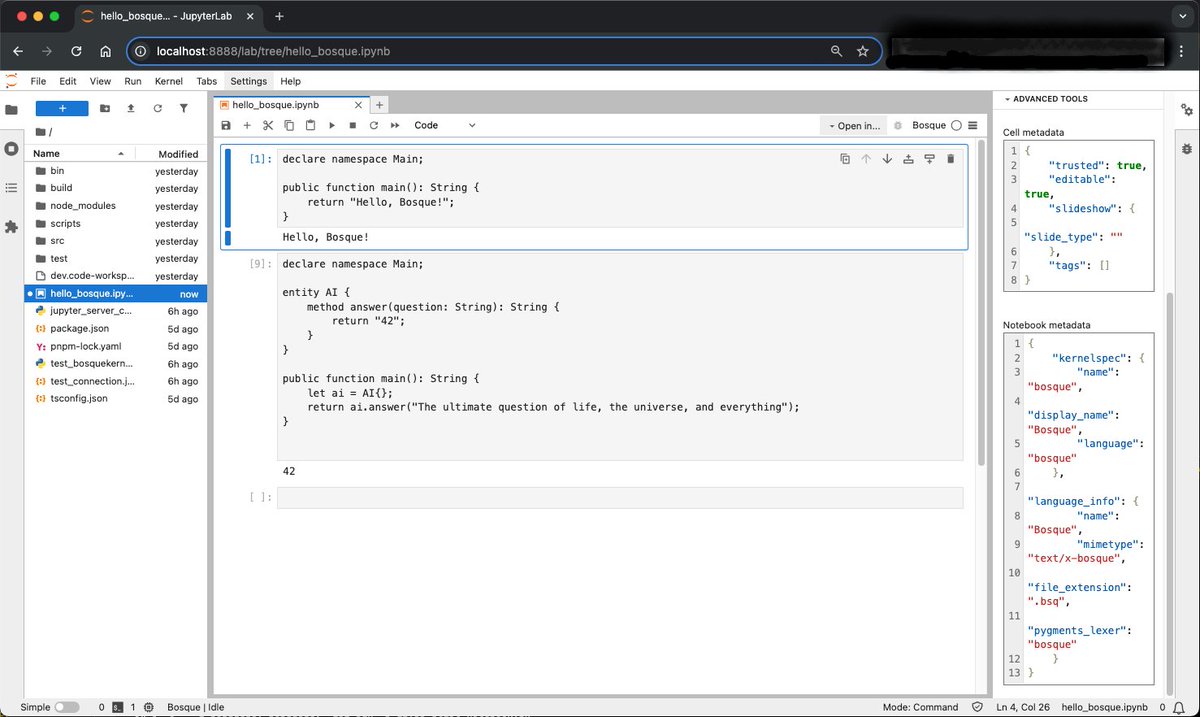Insert a cell above the active cell

(908, 158)
